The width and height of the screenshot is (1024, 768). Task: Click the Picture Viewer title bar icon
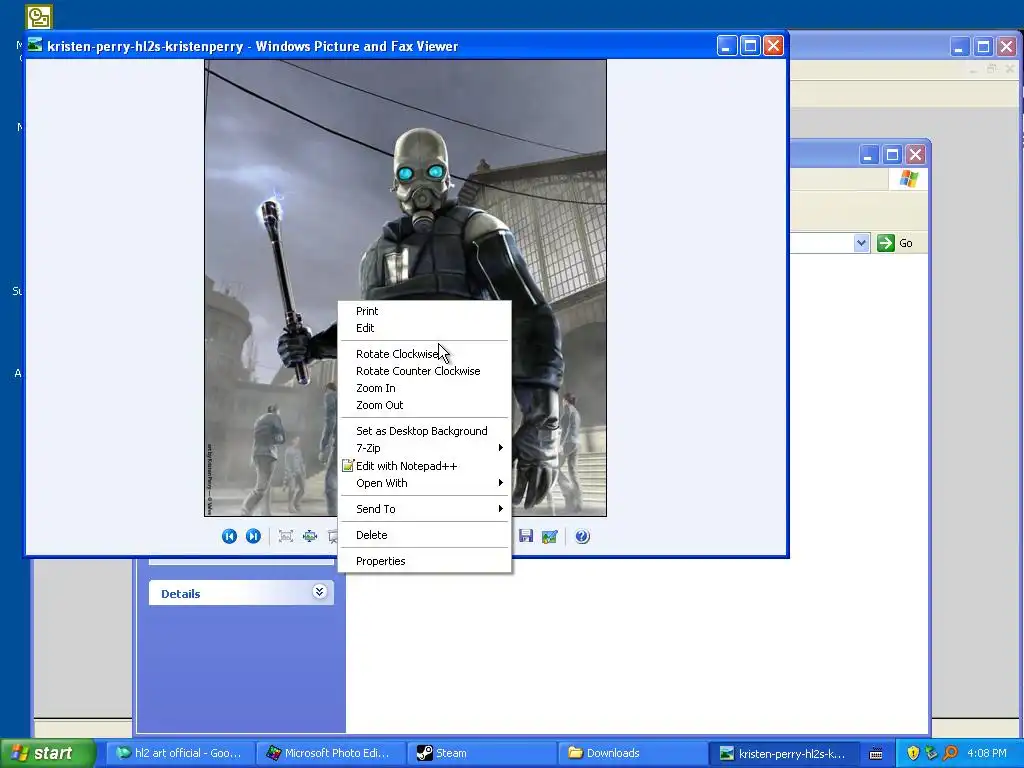click(35, 46)
